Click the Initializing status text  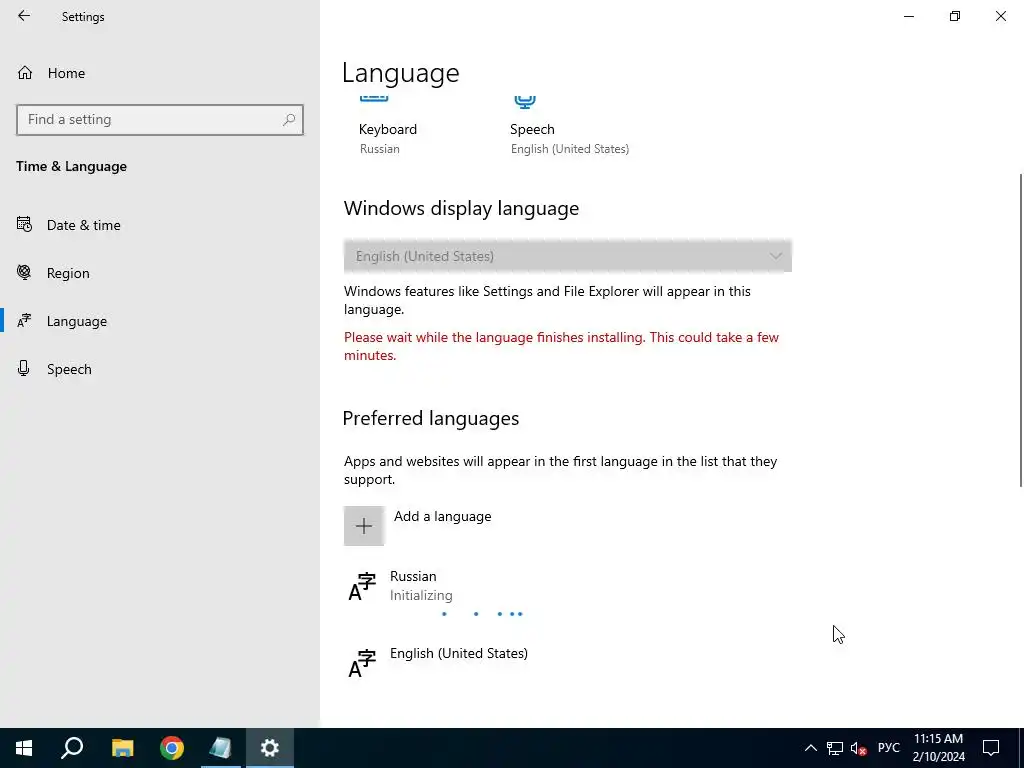pyautogui.click(x=421, y=596)
